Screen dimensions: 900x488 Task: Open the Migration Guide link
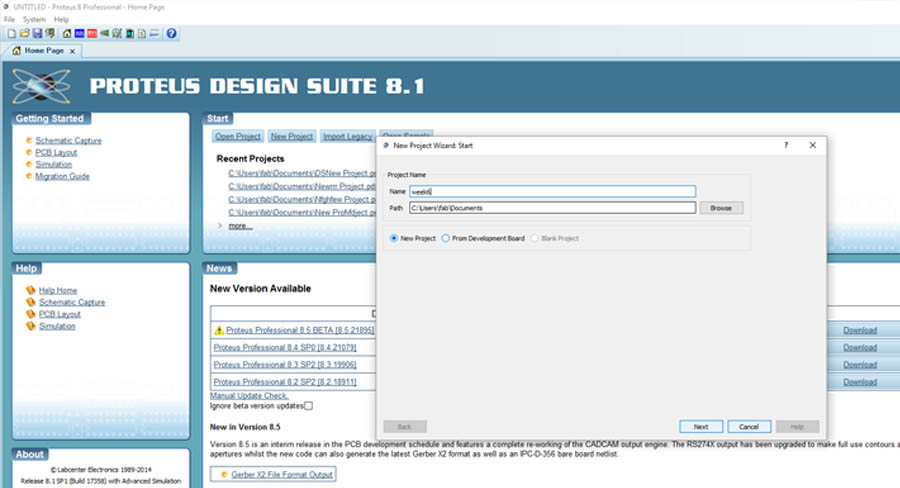[63, 177]
